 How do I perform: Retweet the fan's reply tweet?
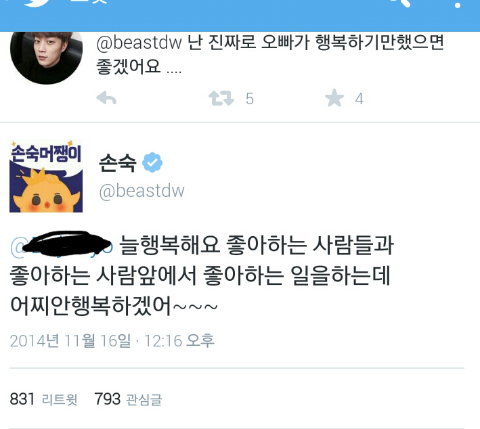click(221, 99)
